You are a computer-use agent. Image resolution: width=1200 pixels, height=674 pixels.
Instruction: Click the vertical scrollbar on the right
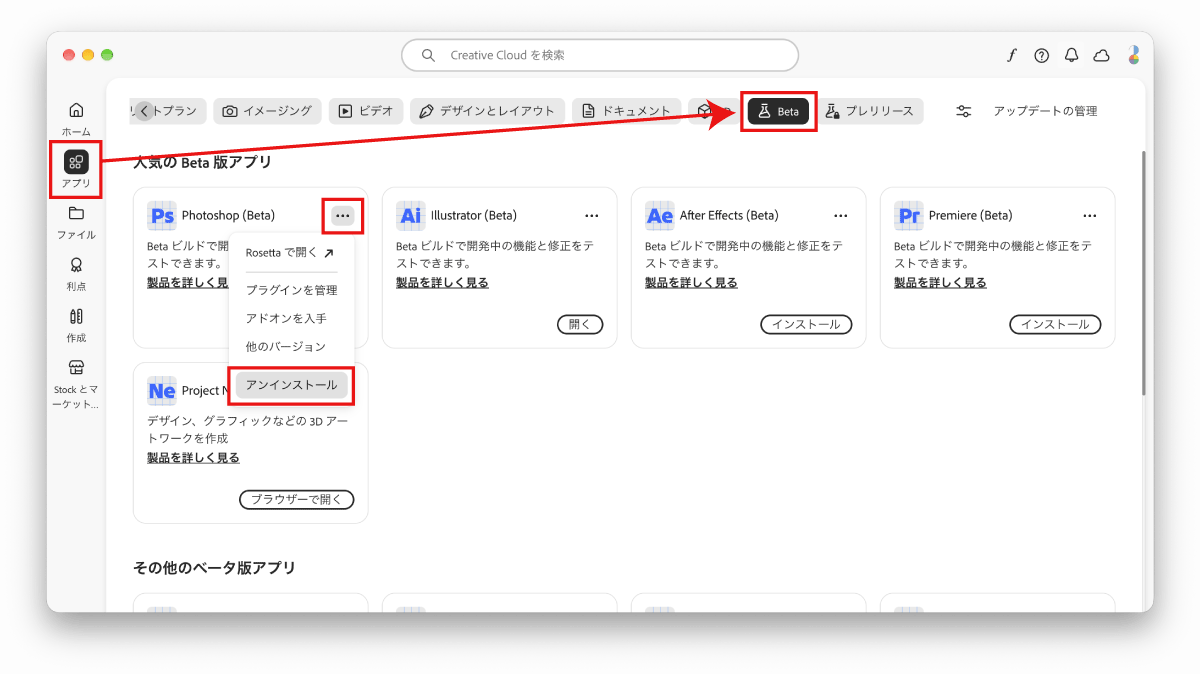[1144, 272]
